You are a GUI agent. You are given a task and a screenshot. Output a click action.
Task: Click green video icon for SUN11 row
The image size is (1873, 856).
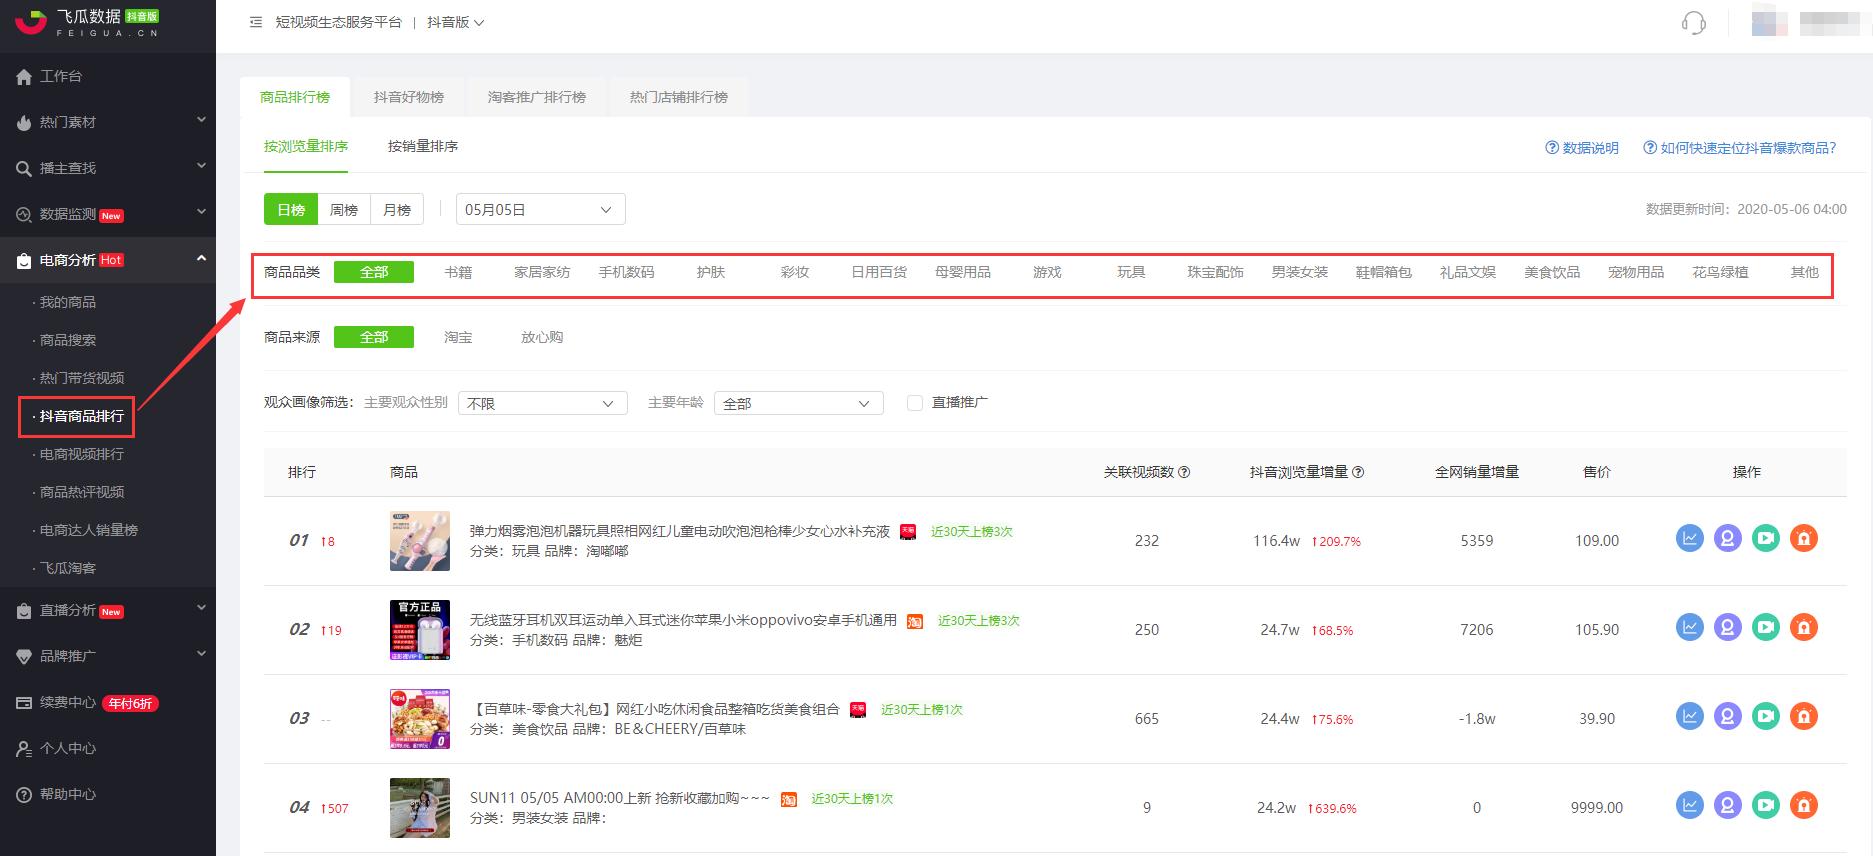[x=1766, y=806]
